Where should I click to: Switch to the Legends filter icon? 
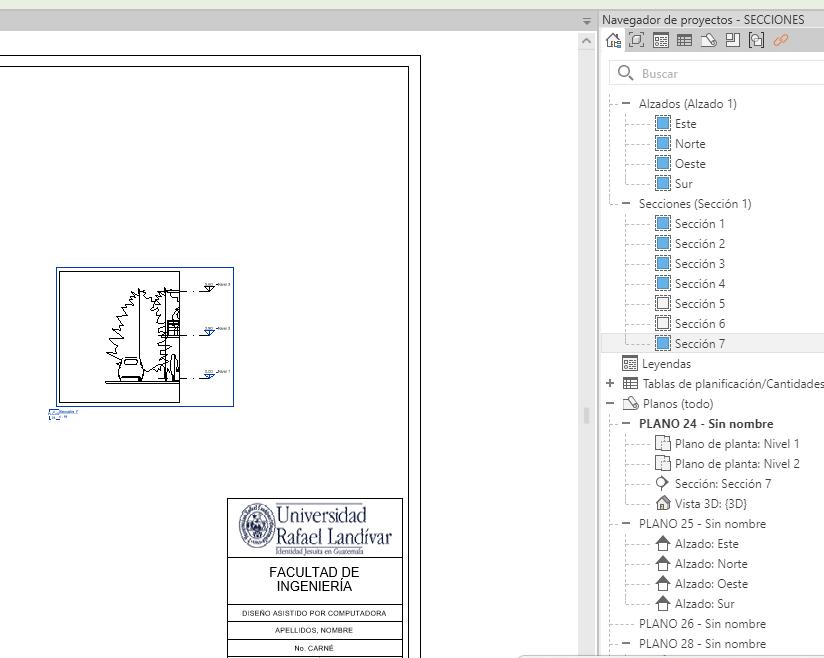click(661, 40)
